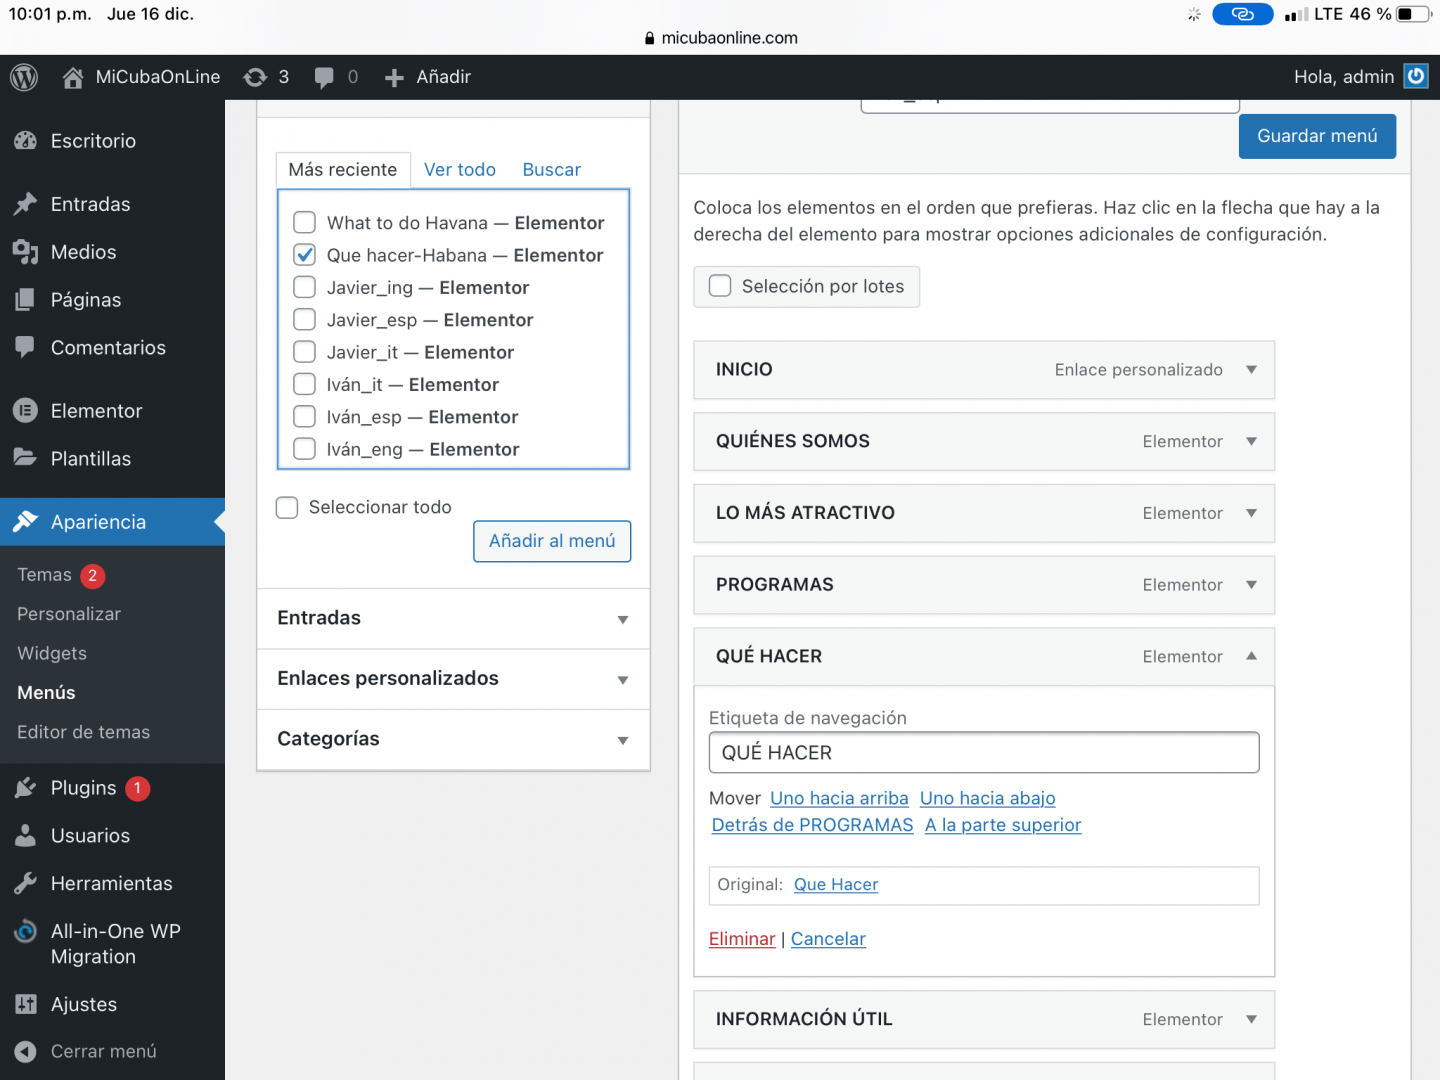
Task: Click the Plugins plug icon
Action: coord(25,788)
